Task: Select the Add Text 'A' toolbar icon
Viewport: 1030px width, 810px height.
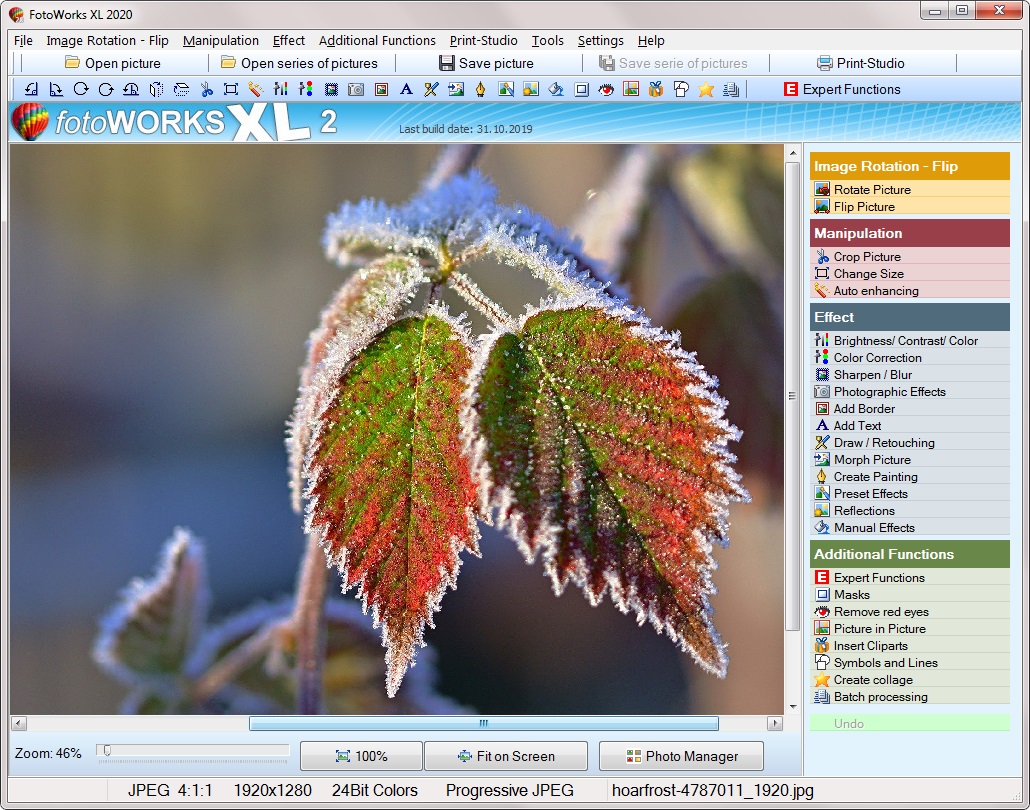Action: [406, 89]
